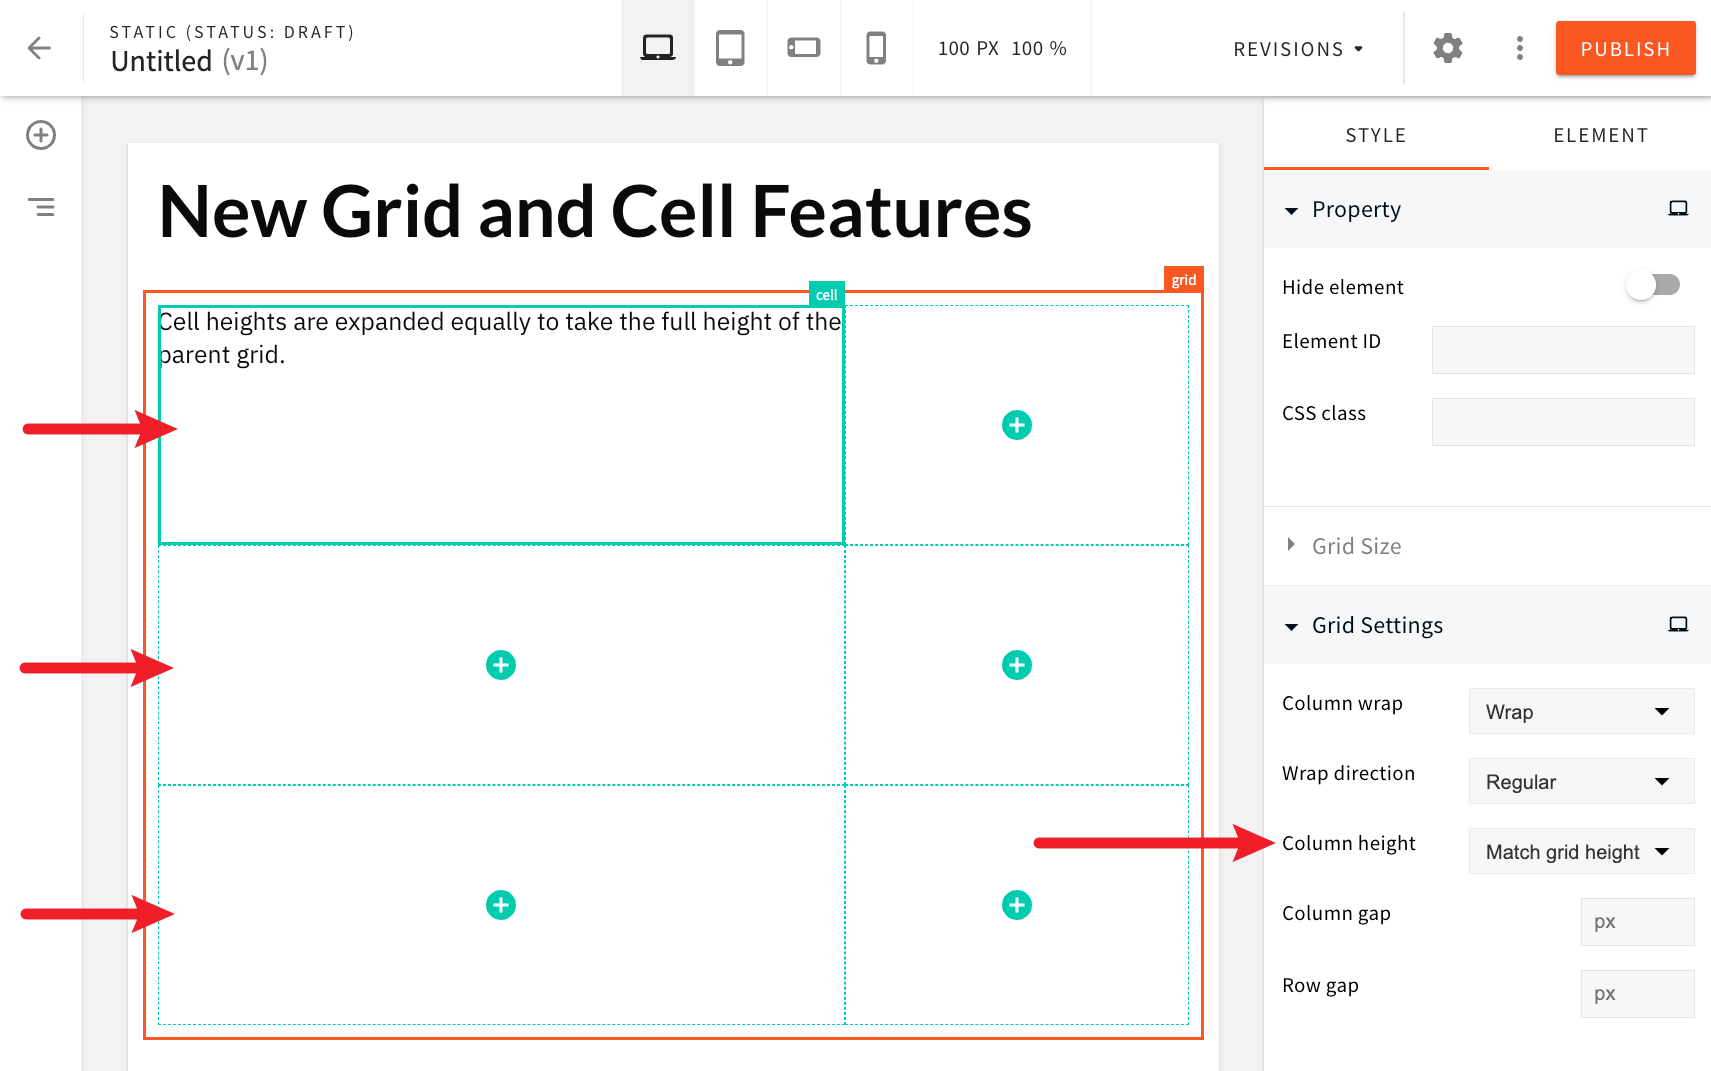Collapse the Property section

[1291, 210]
